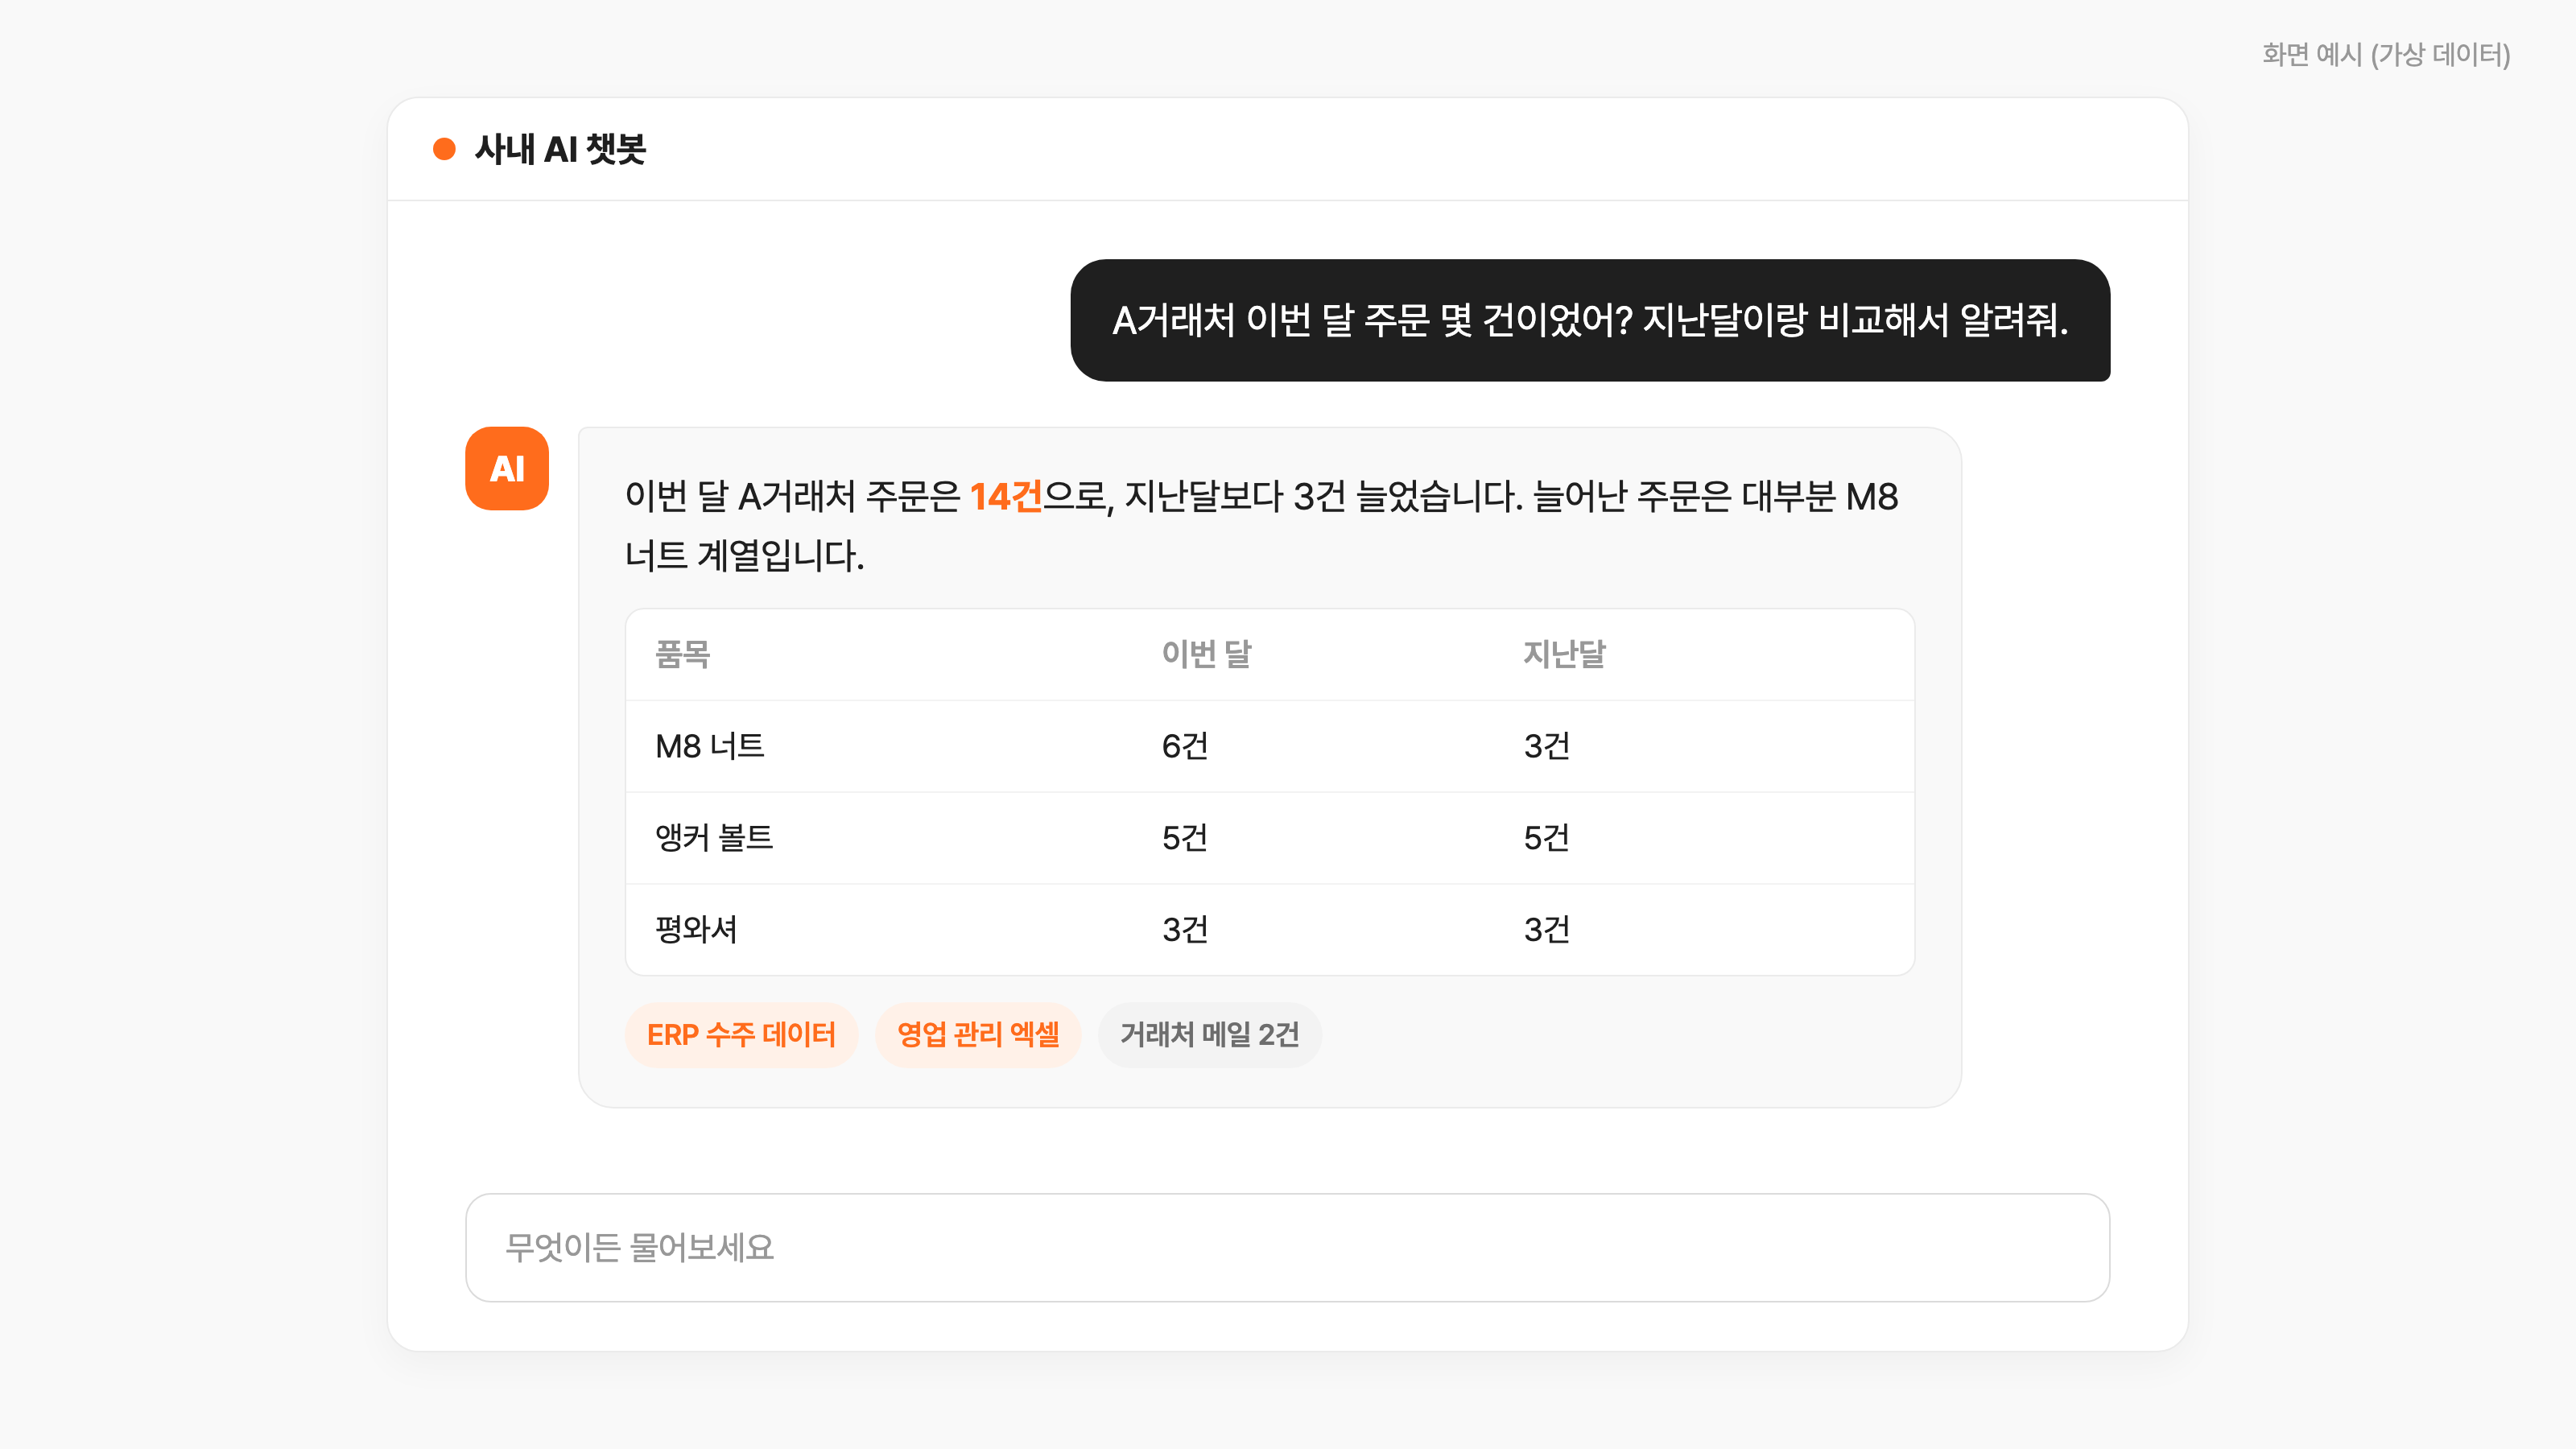
Task: Click the 사내 AI 챗봇 header title
Action: click(x=560, y=149)
